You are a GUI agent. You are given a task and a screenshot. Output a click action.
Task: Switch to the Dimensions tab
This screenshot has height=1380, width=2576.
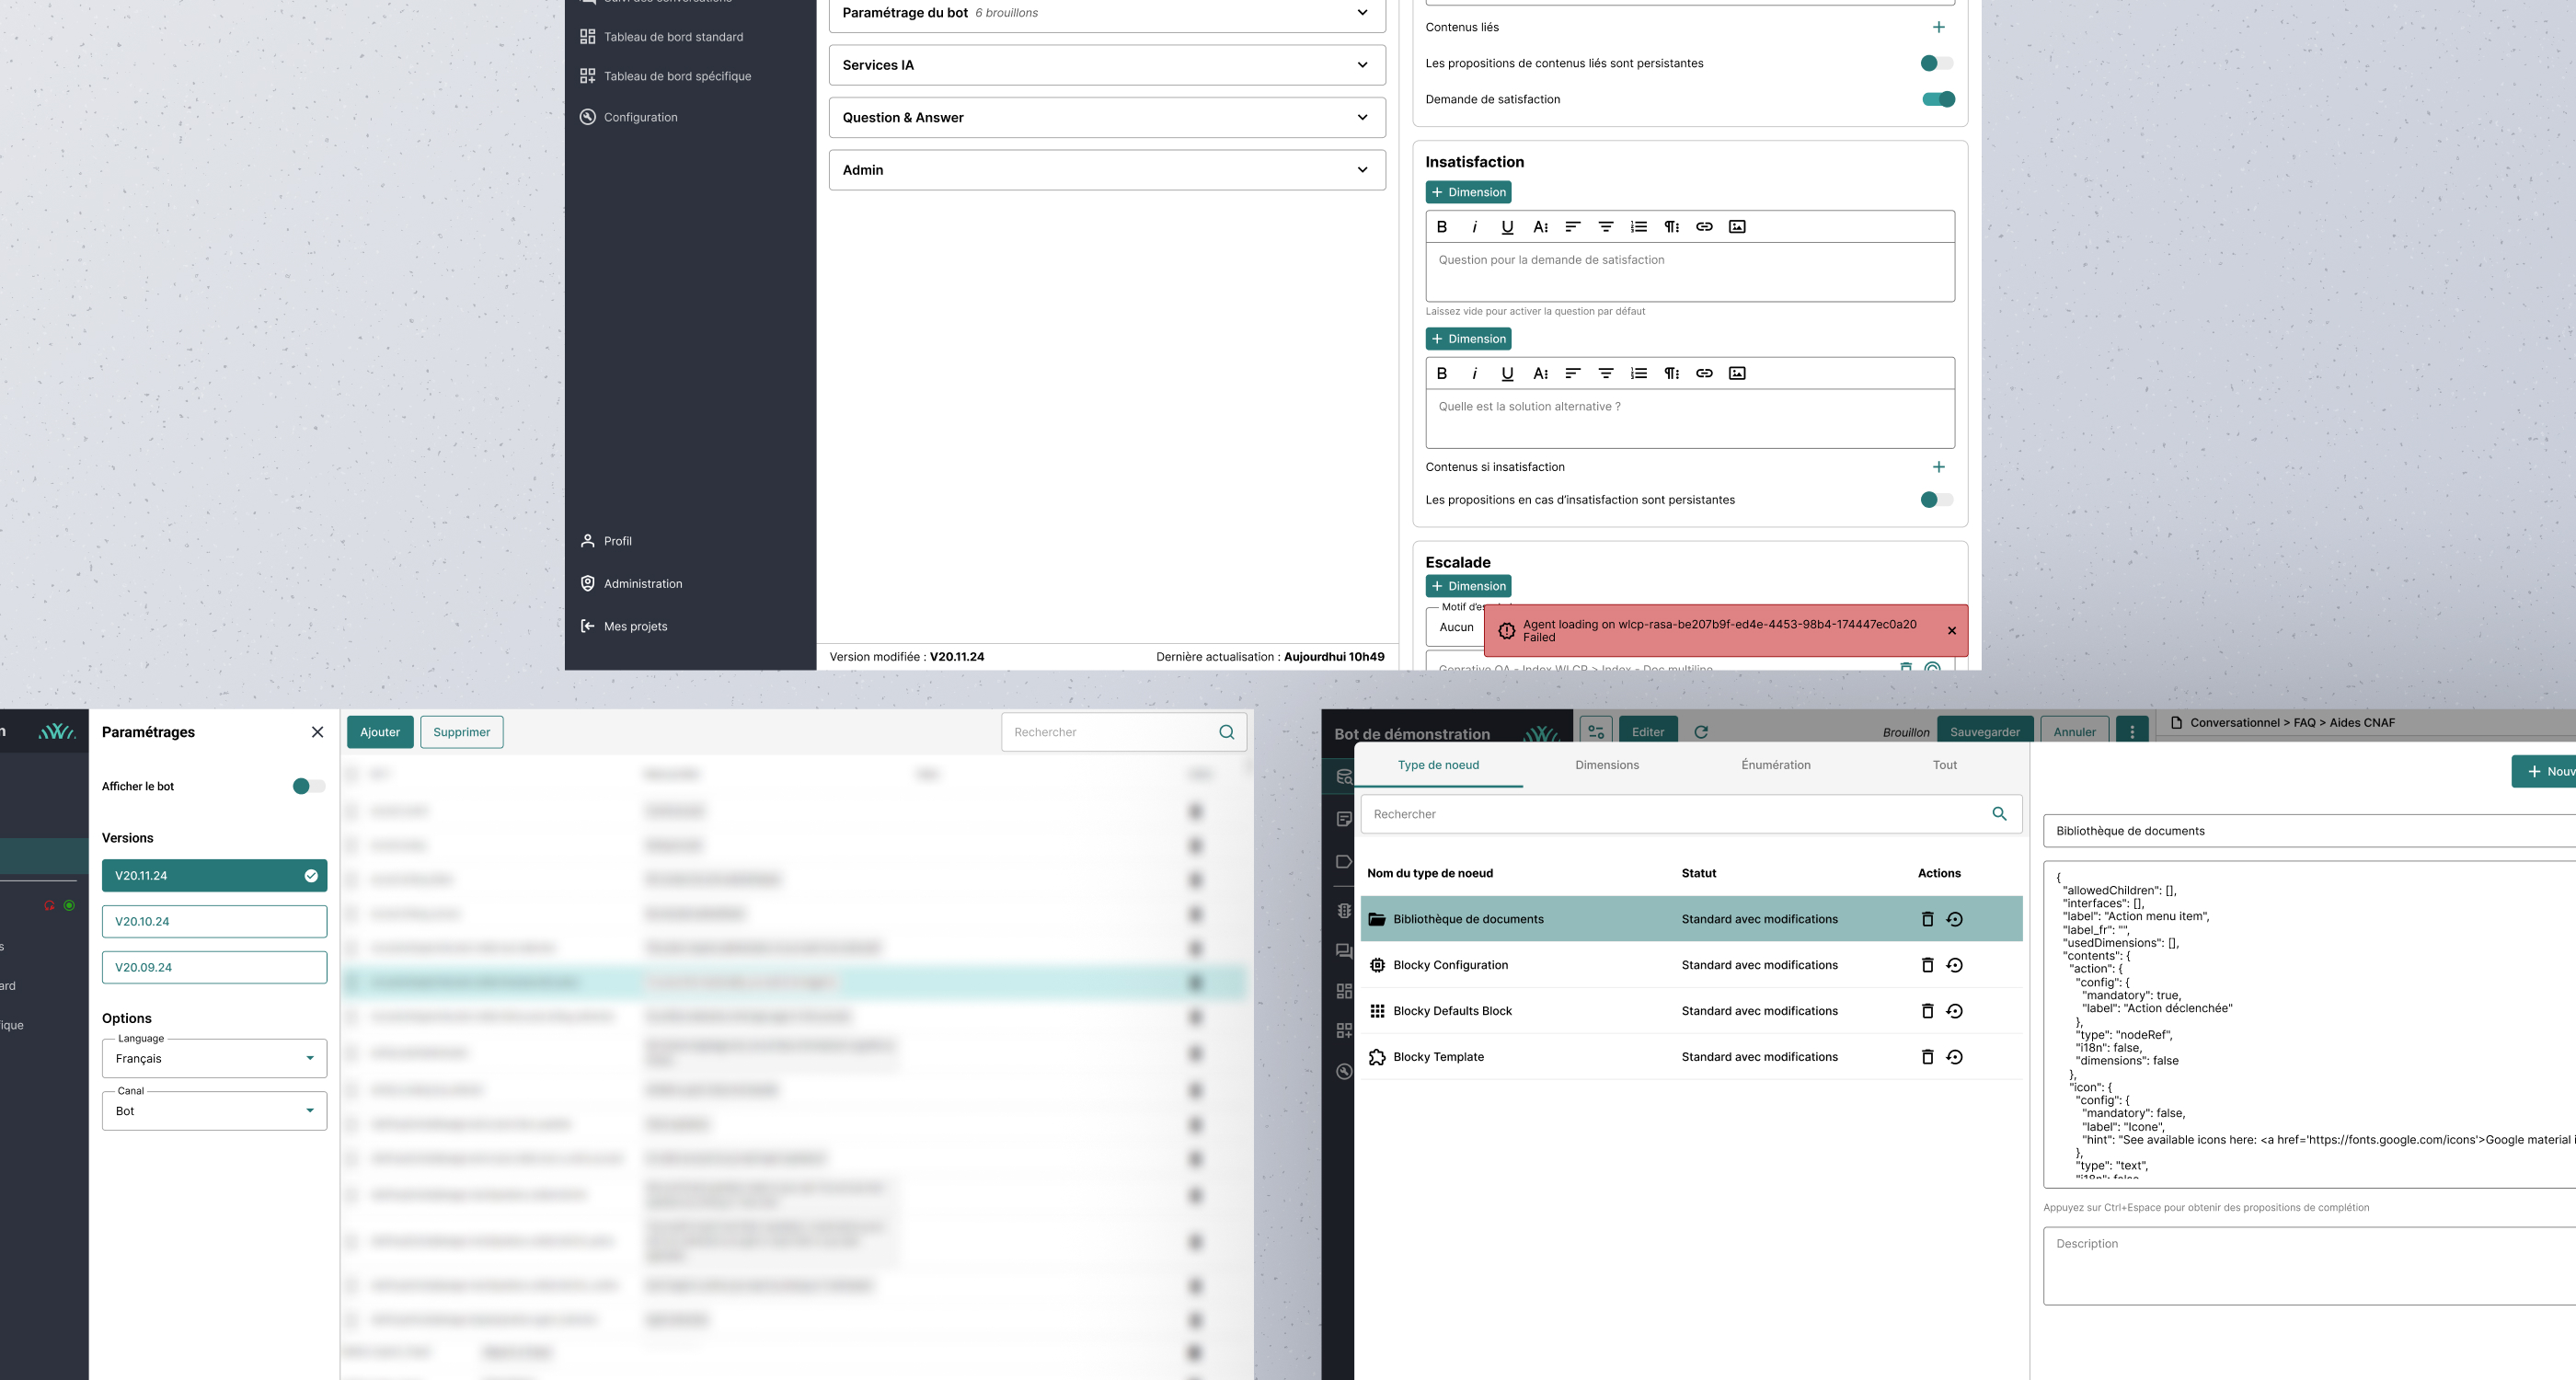click(x=1607, y=765)
